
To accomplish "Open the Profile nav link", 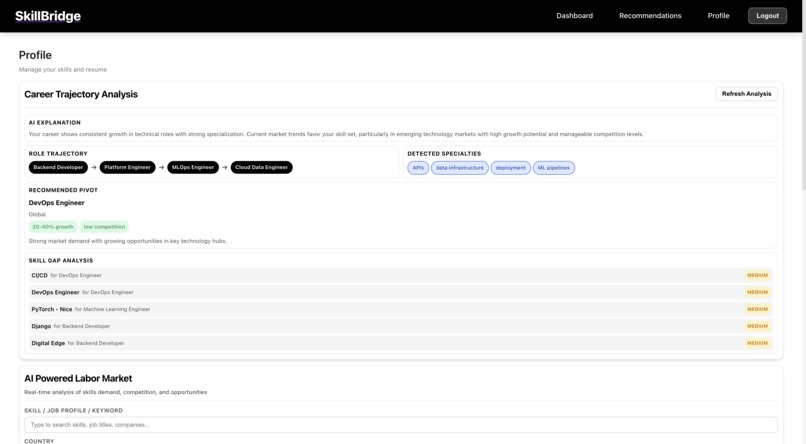I will 718,16.
